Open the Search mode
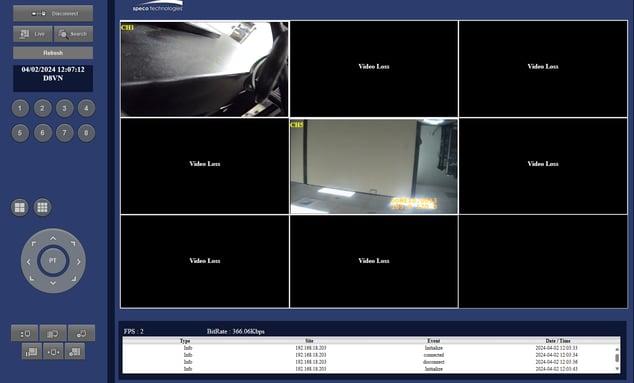This screenshot has height=383, width=634. pyautogui.click(x=74, y=34)
